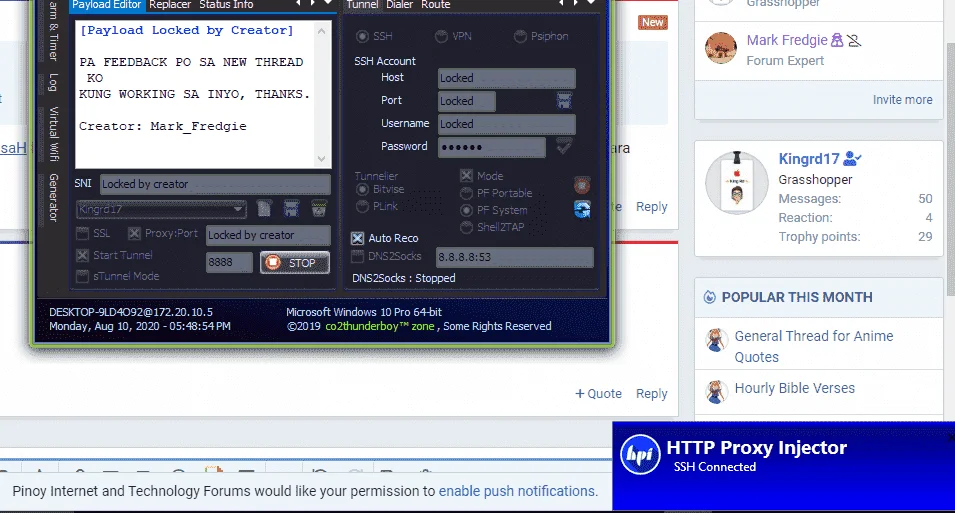Toggle the Auto Reco checkbox
Viewport: 955px width, 513px height.
pos(358,238)
